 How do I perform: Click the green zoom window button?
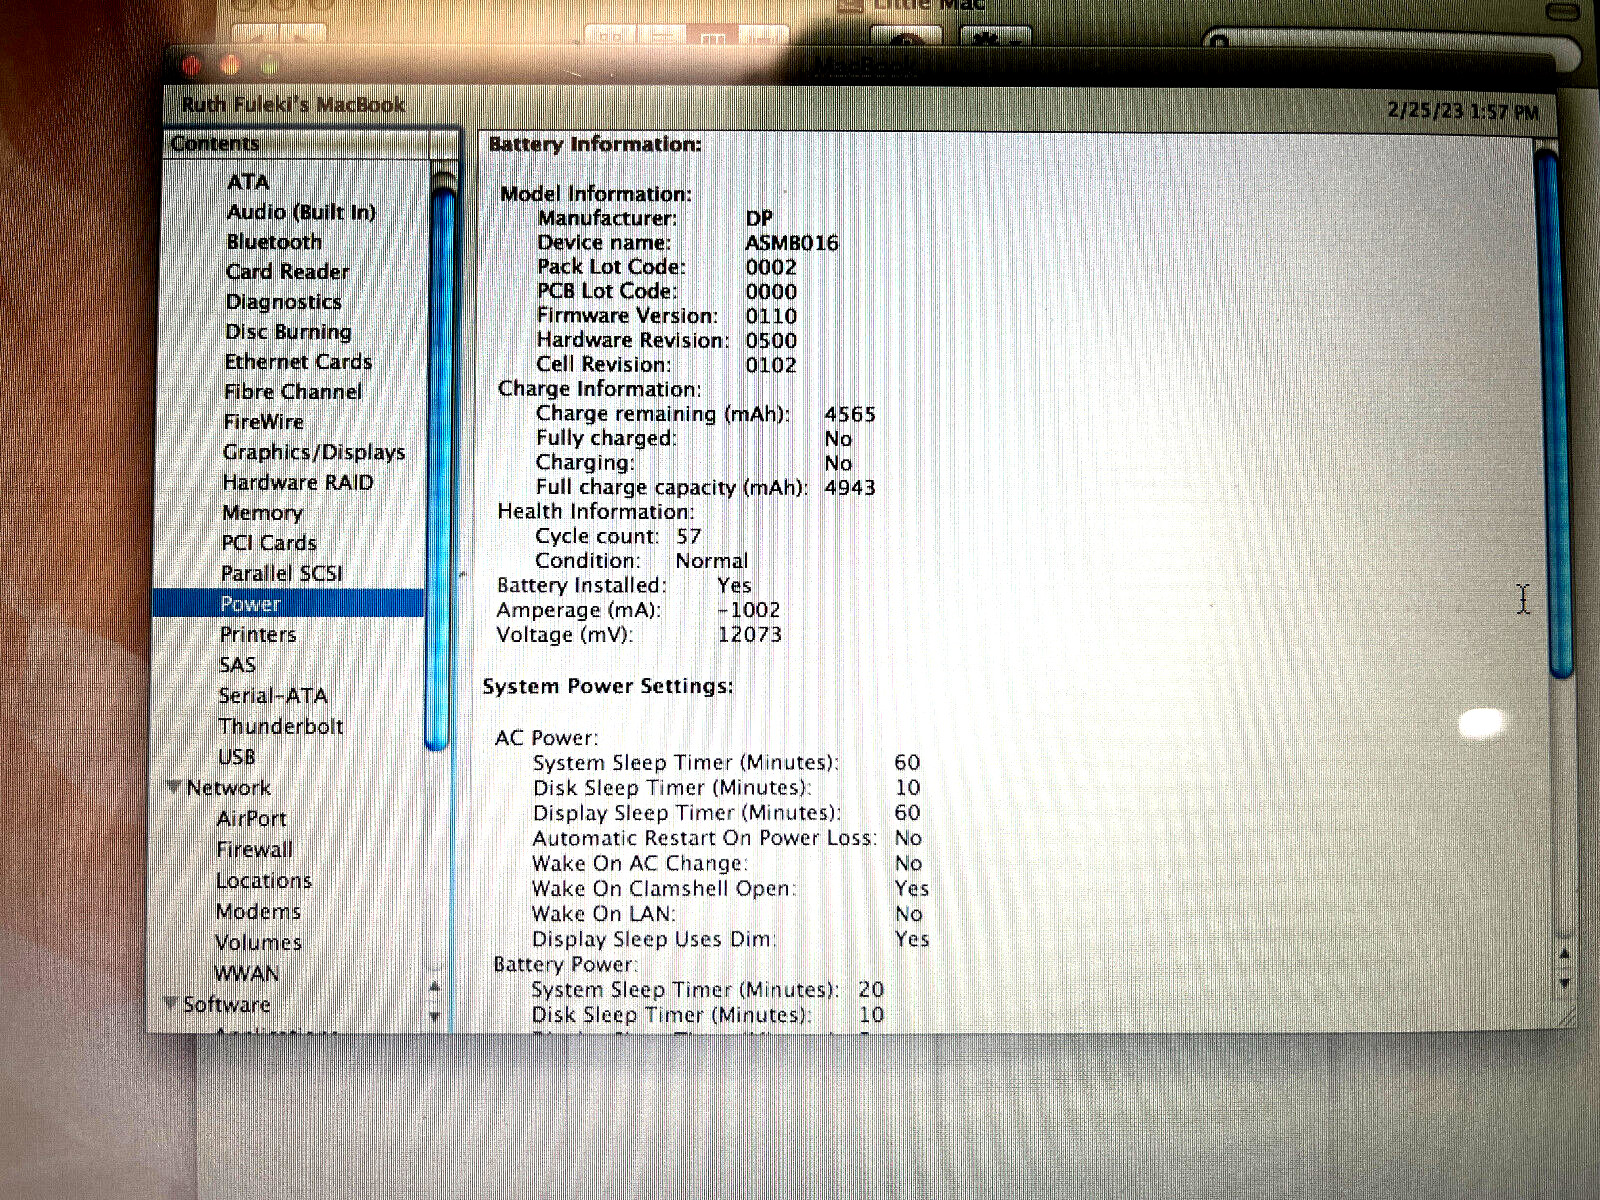pos(269,67)
